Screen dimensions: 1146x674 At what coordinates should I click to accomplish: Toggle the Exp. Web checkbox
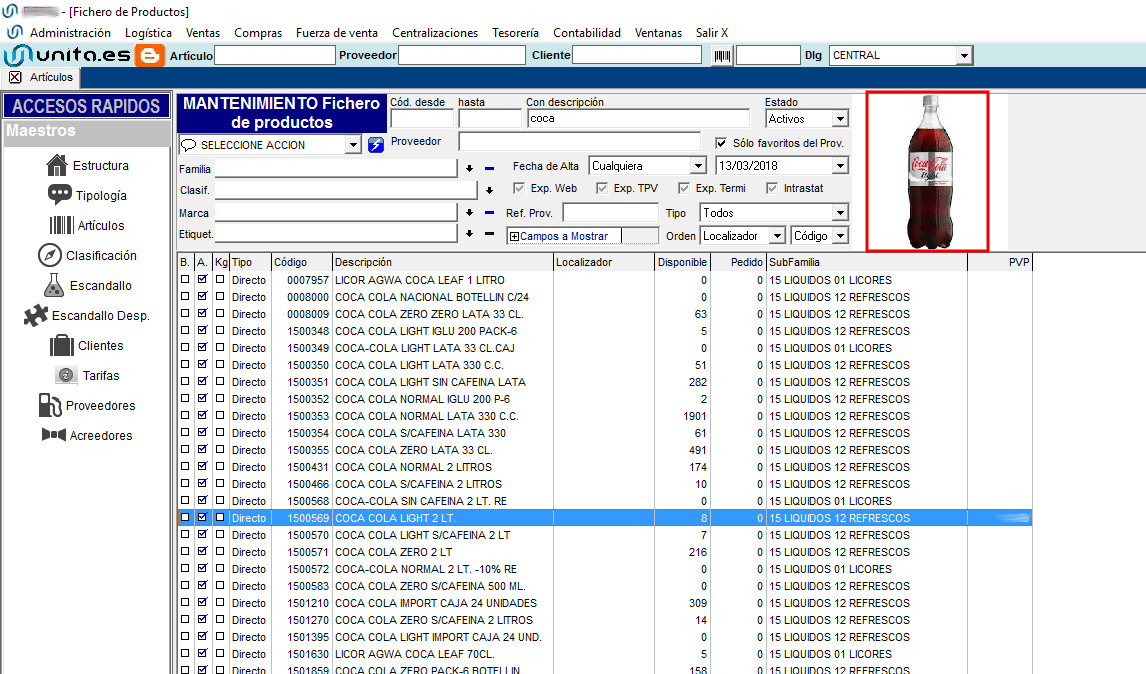519,188
